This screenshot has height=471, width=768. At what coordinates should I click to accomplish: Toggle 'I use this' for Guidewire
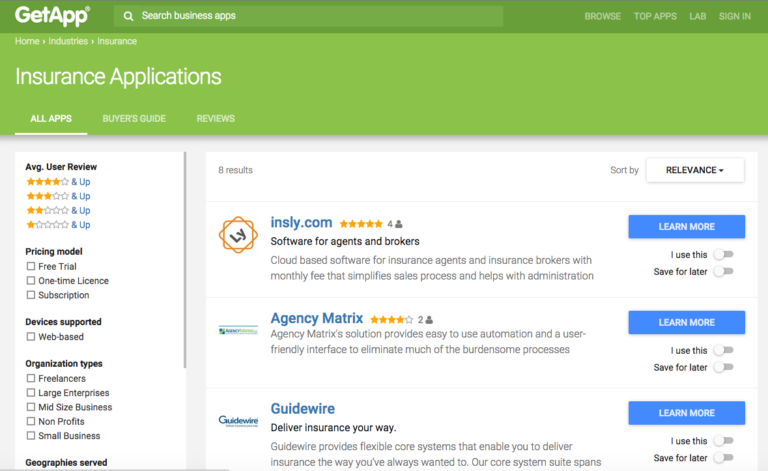point(723,441)
